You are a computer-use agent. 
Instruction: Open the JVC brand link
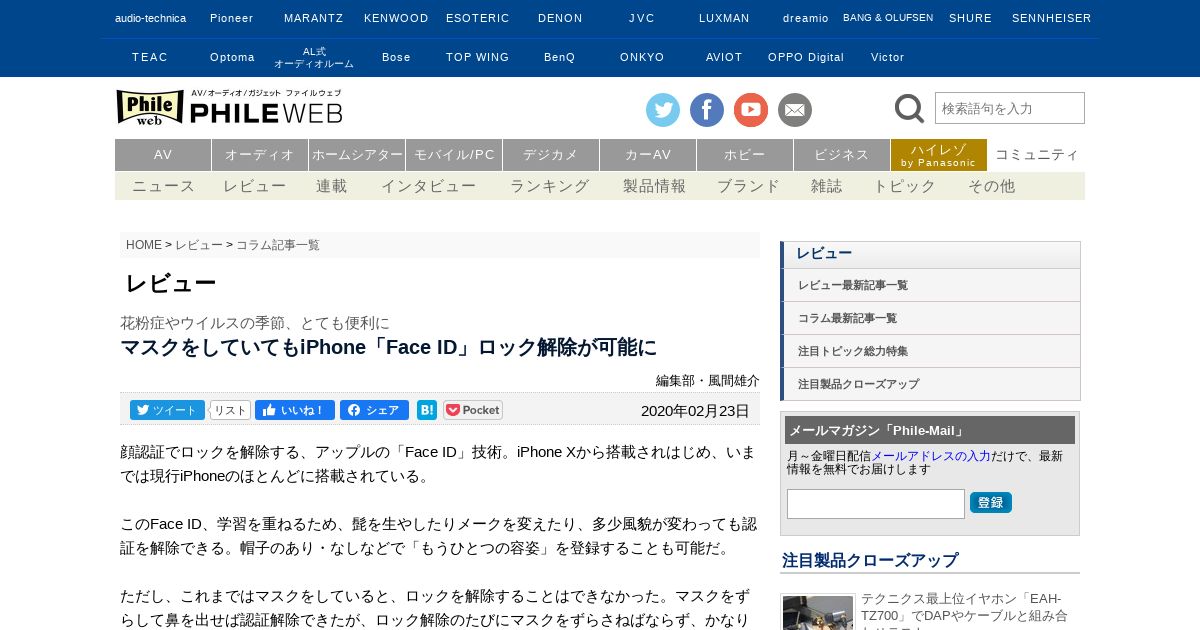642,18
